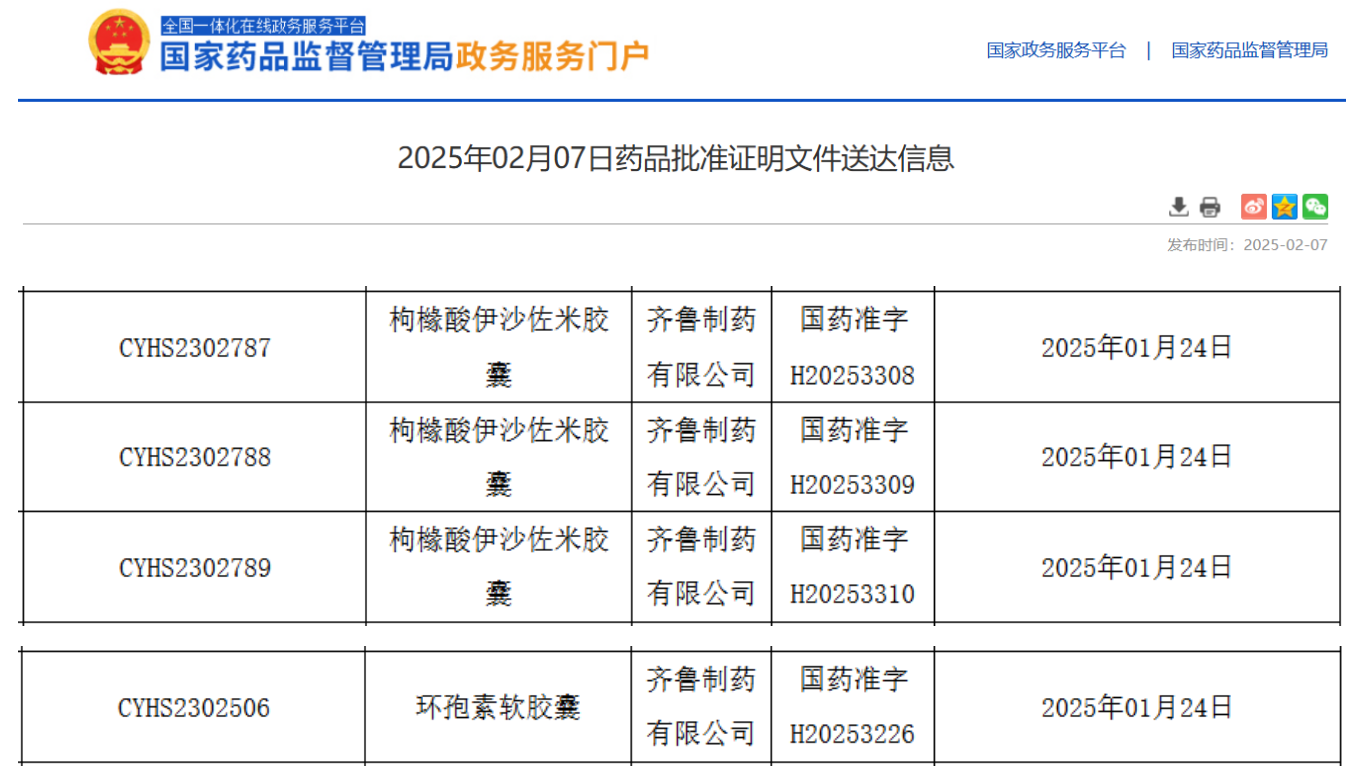Click drug name in CYHS2302787 row

point(498,347)
